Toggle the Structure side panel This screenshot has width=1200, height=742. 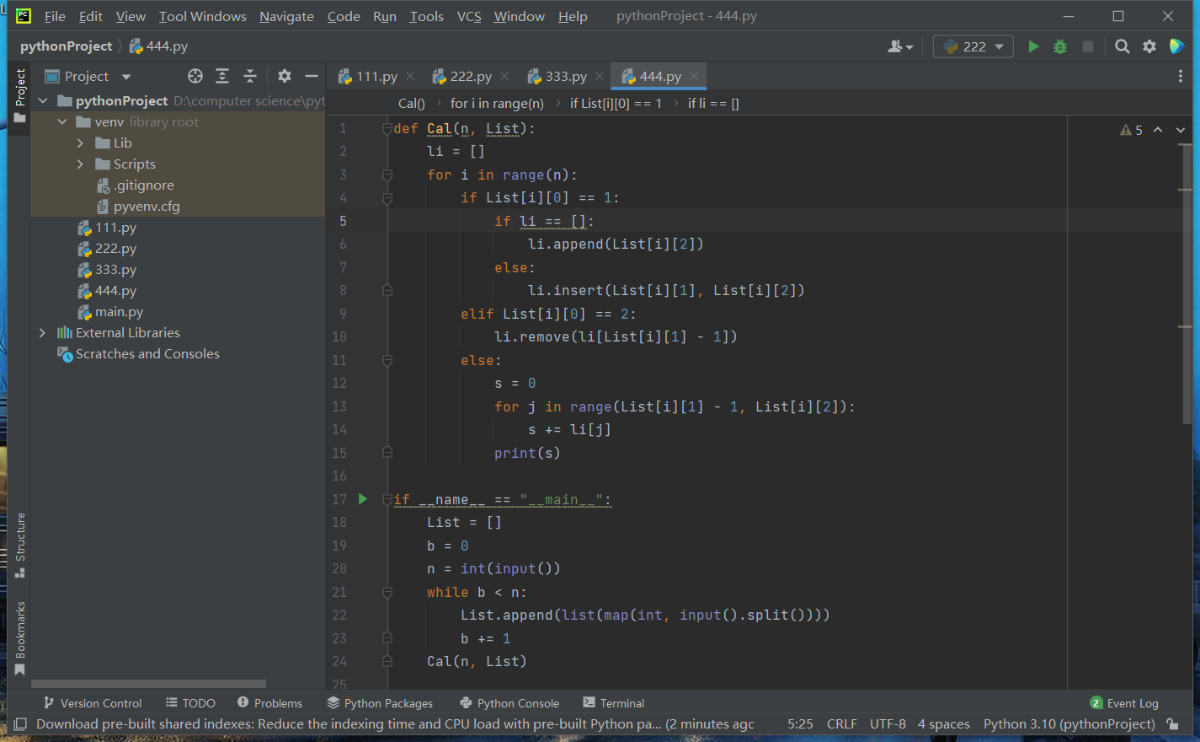[20, 545]
